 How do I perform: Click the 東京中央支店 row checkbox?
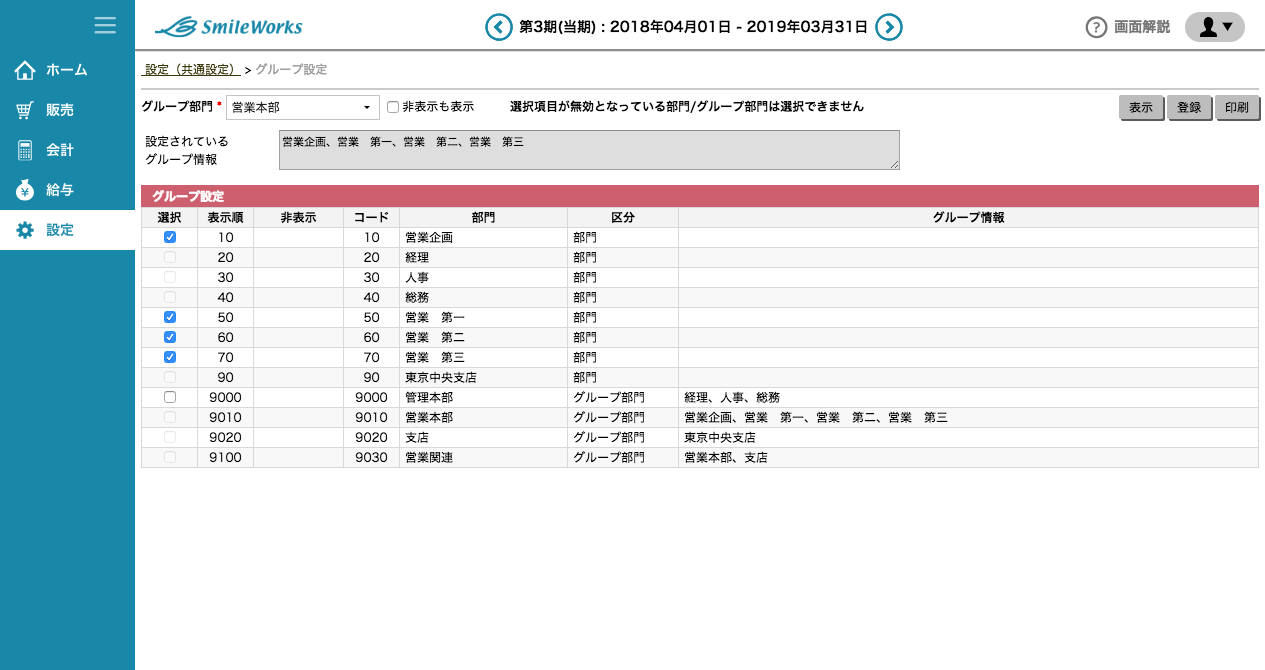170,377
